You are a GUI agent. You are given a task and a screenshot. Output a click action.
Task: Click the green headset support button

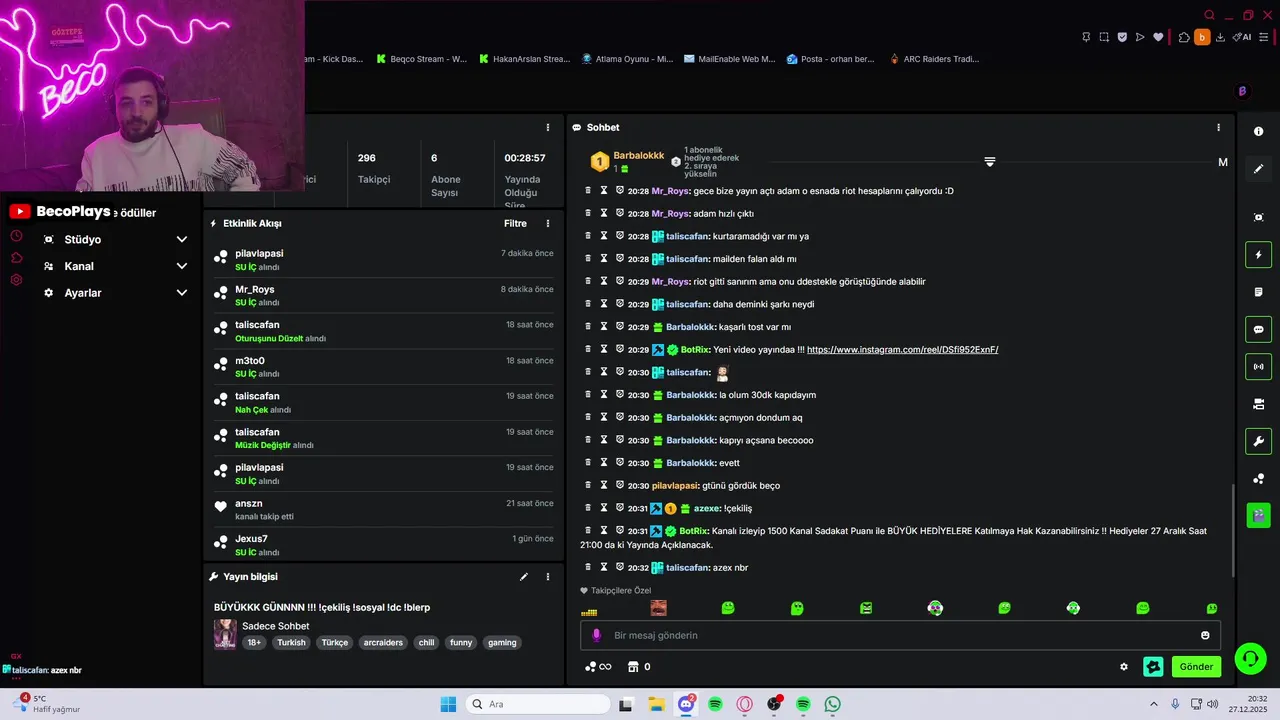[1250, 658]
